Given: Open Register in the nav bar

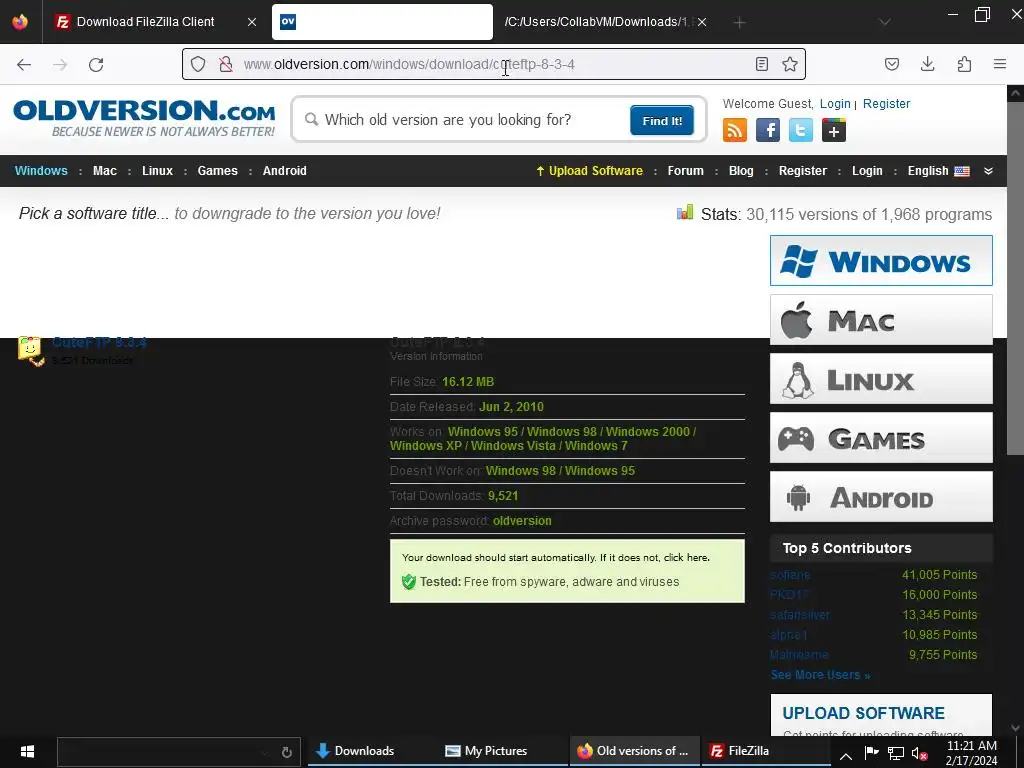Looking at the screenshot, I should pos(803,170).
